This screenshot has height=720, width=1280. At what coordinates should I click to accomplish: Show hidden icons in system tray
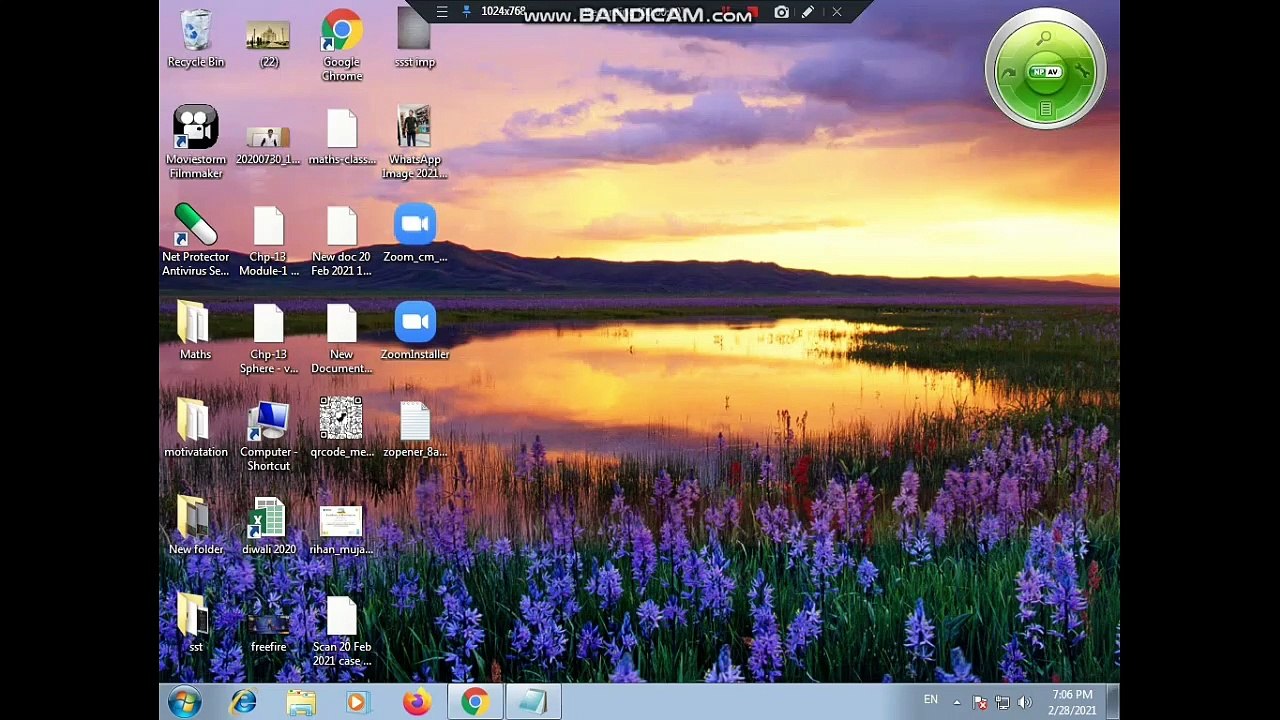click(957, 702)
